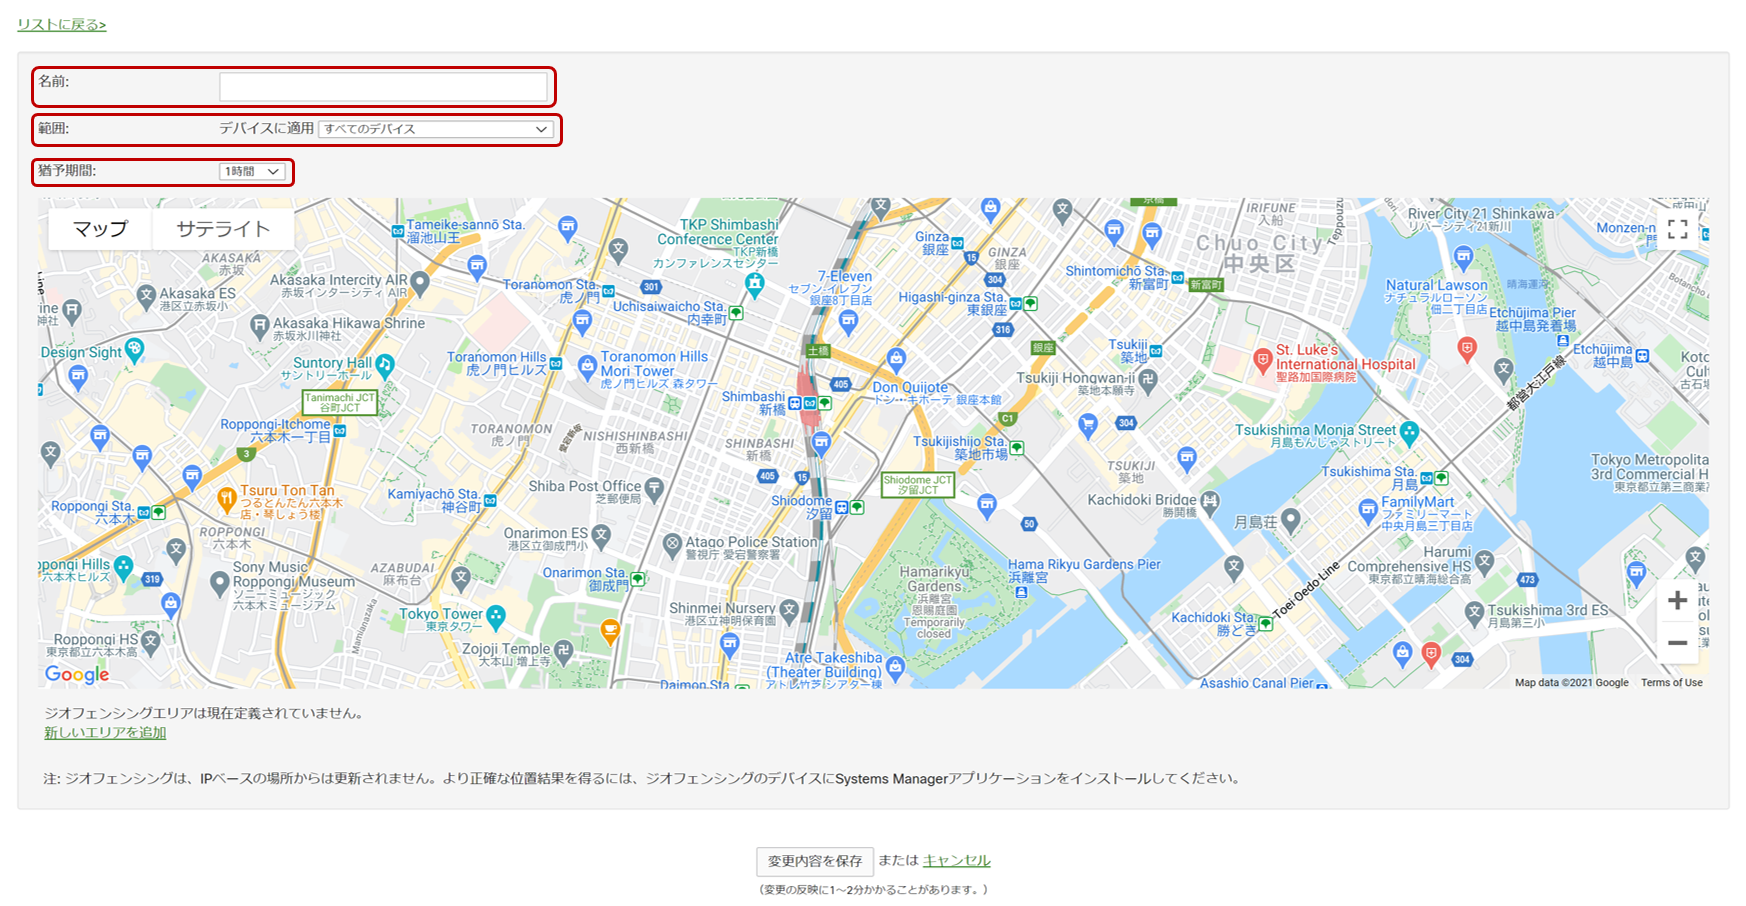This screenshot has width=1746, height=906.
Task: Click the Tanimachi JCT sign
Action: click(340, 402)
